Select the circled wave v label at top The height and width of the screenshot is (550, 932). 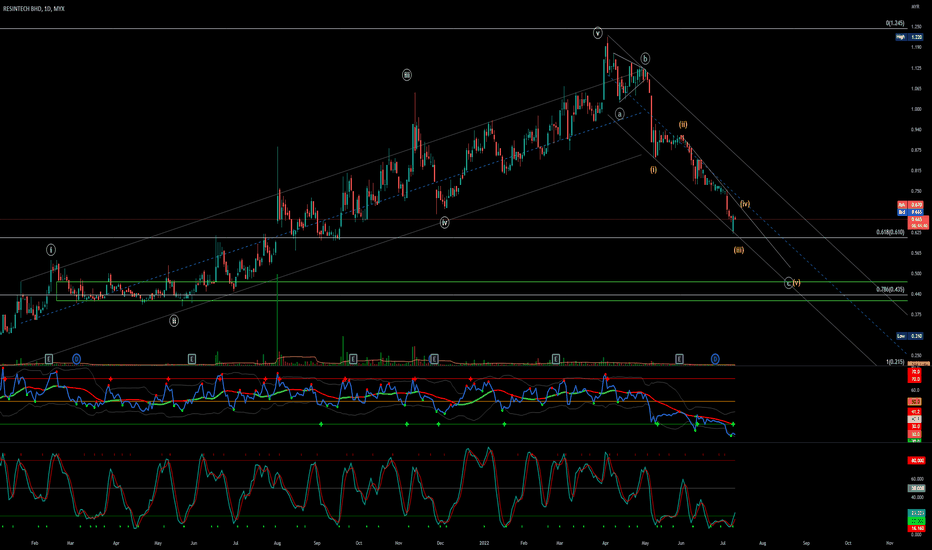coord(598,33)
